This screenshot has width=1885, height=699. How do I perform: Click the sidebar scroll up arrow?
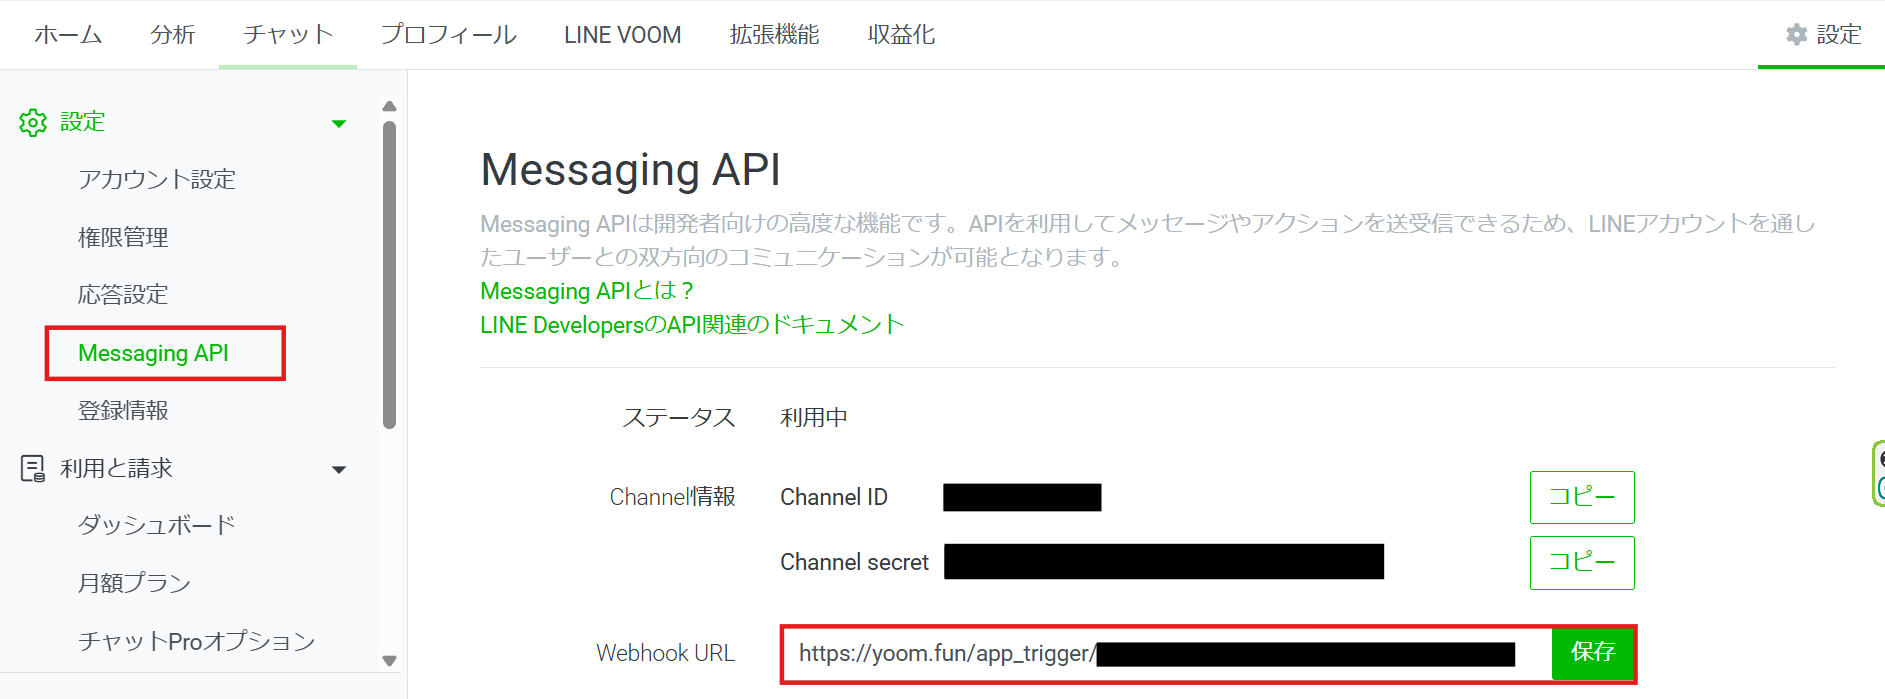(x=390, y=106)
